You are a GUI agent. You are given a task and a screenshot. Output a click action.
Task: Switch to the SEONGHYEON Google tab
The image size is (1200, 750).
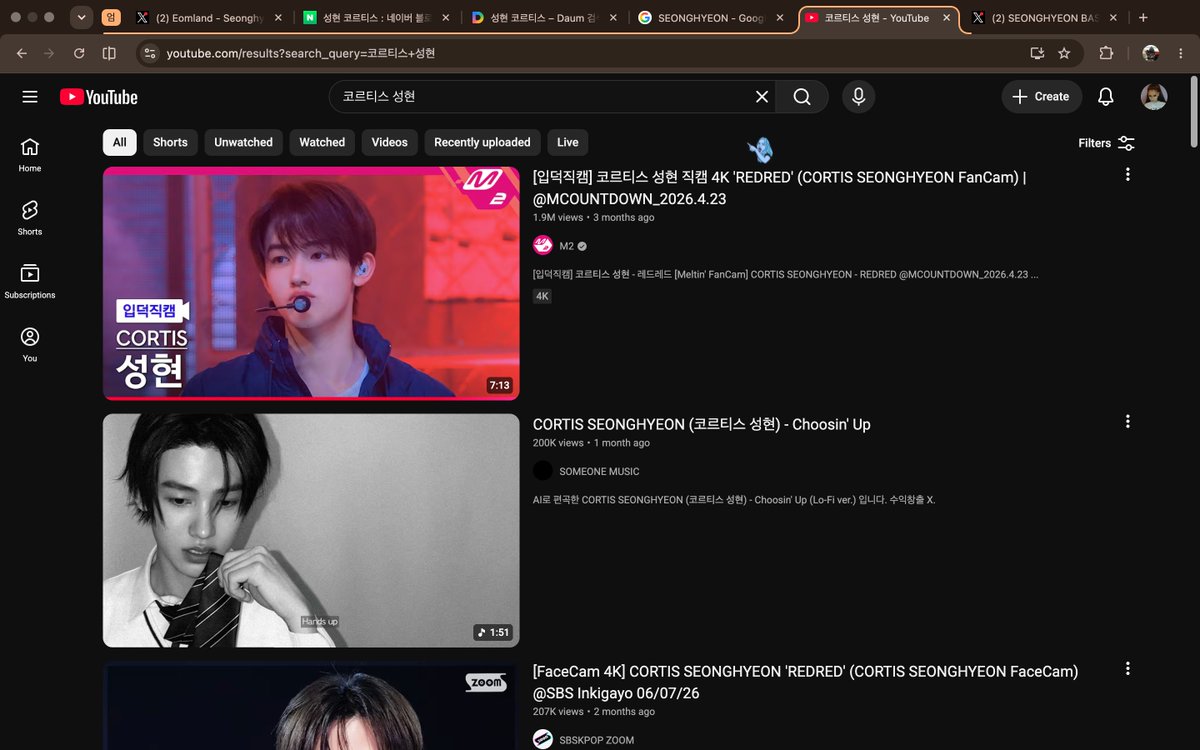pyautogui.click(x=713, y=18)
